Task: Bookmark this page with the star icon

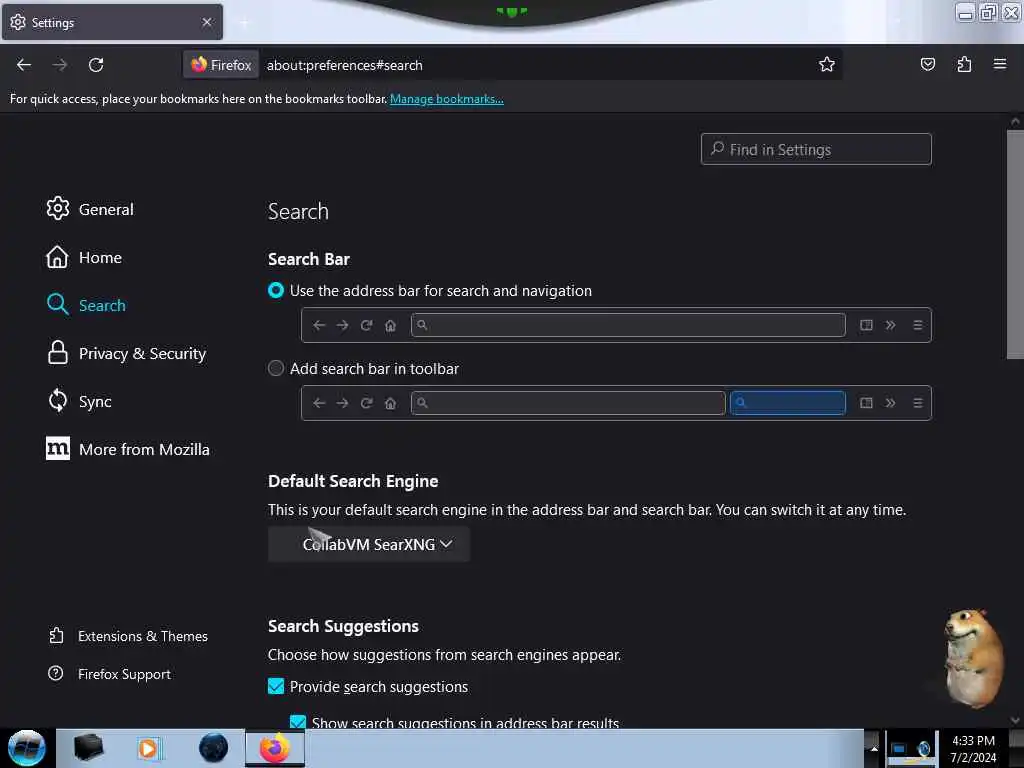Action: 827,64
